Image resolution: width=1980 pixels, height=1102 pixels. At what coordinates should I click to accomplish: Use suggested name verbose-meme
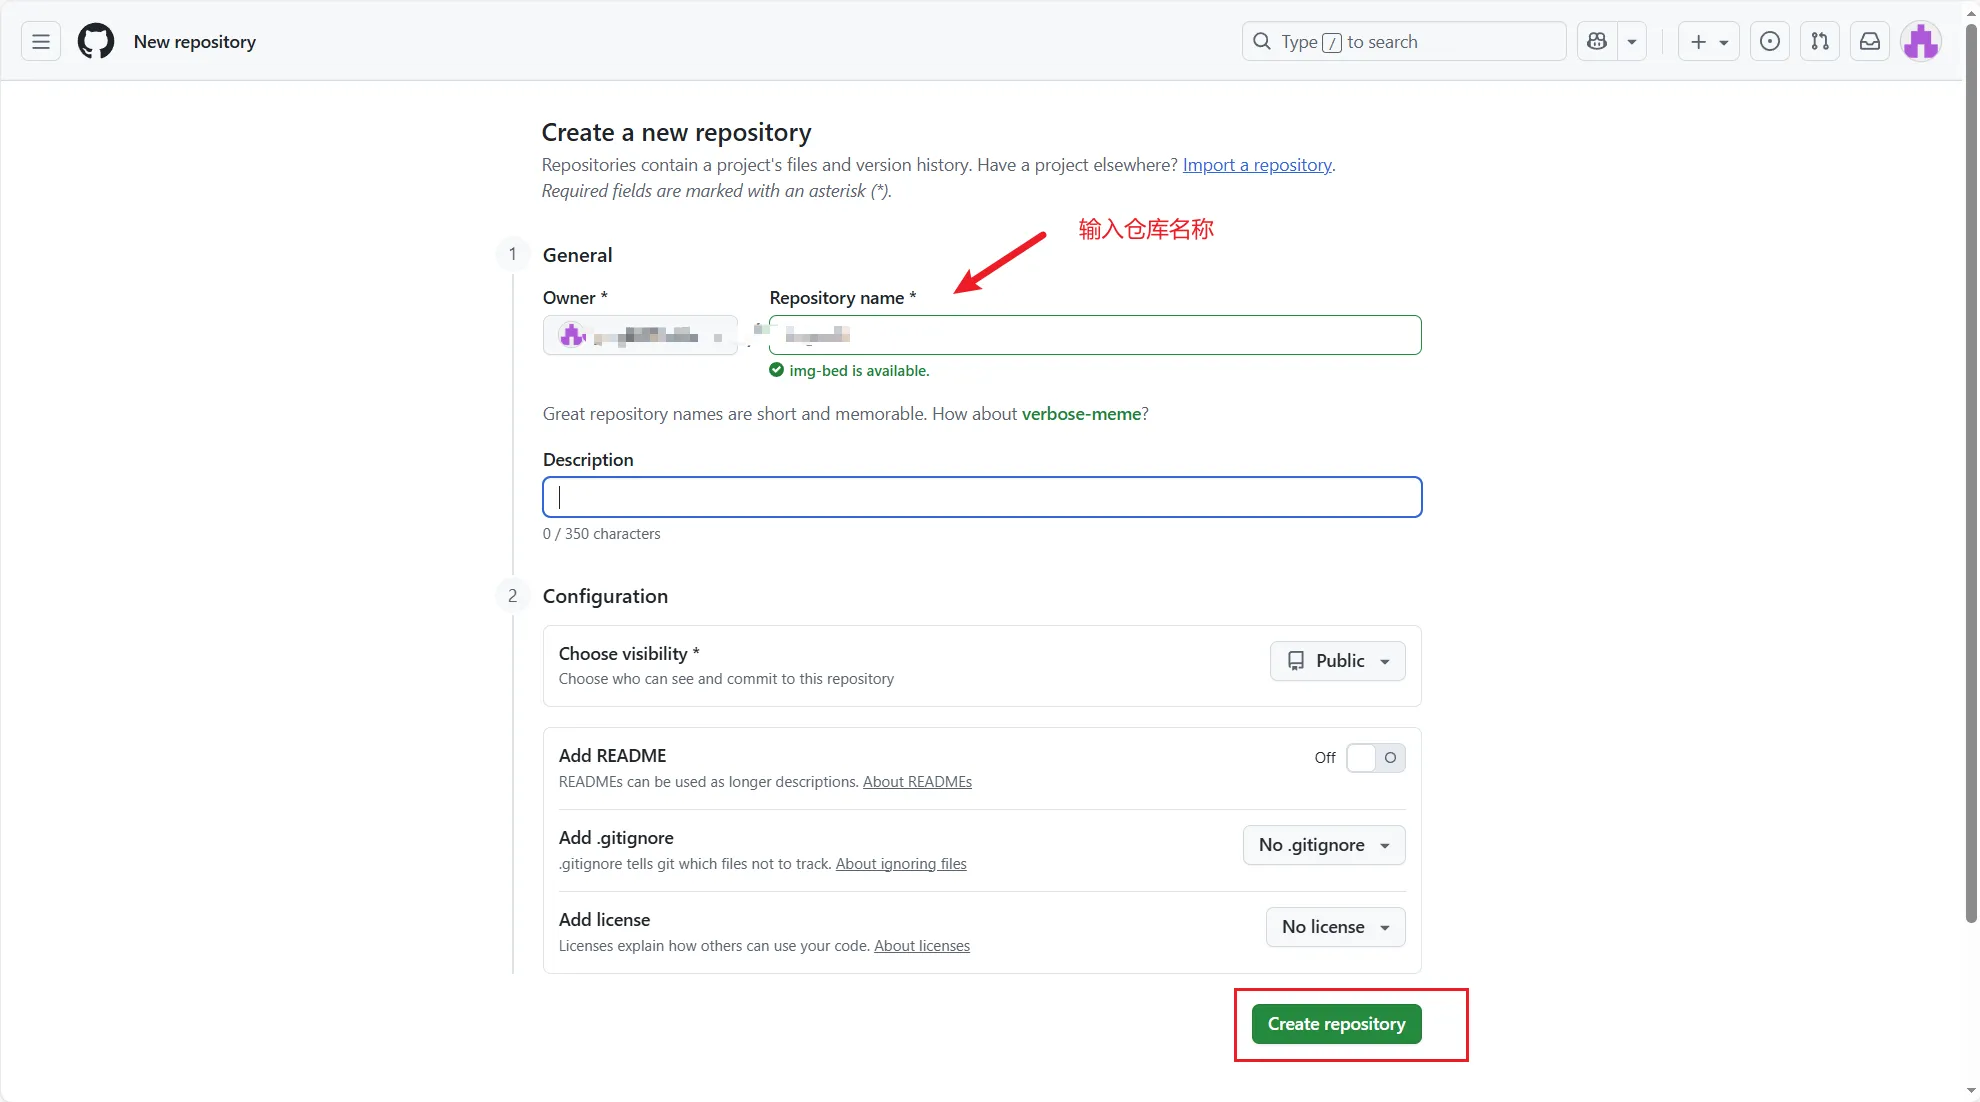[x=1081, y=414]
